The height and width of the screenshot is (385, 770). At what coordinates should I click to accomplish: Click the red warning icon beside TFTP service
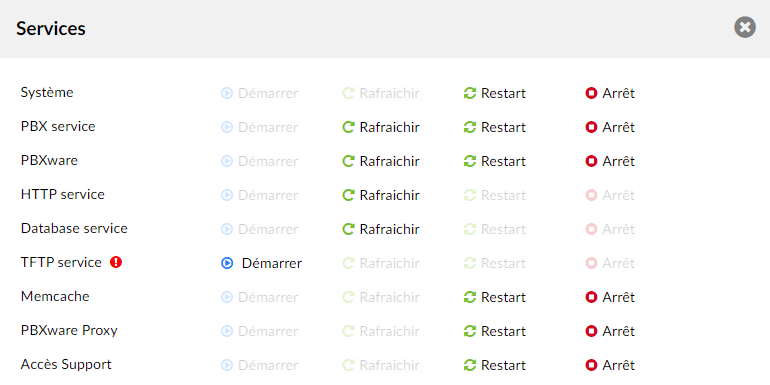(116, 262)
